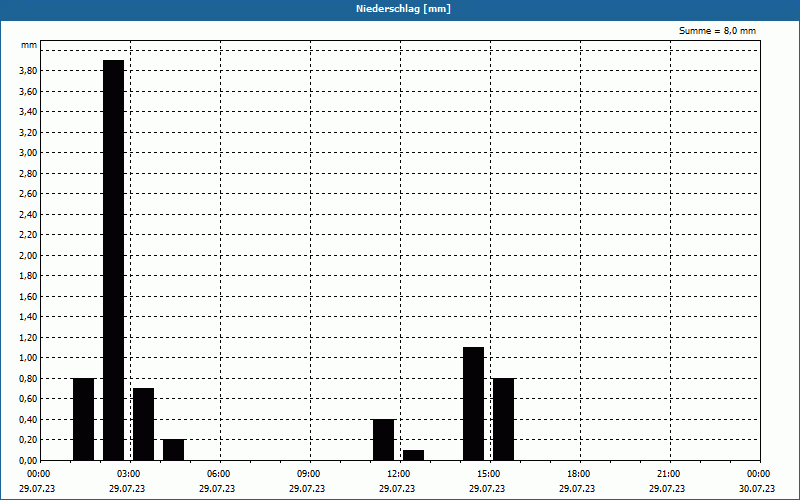Click the 00:00 time label above 29.07.23

[38, 474]
